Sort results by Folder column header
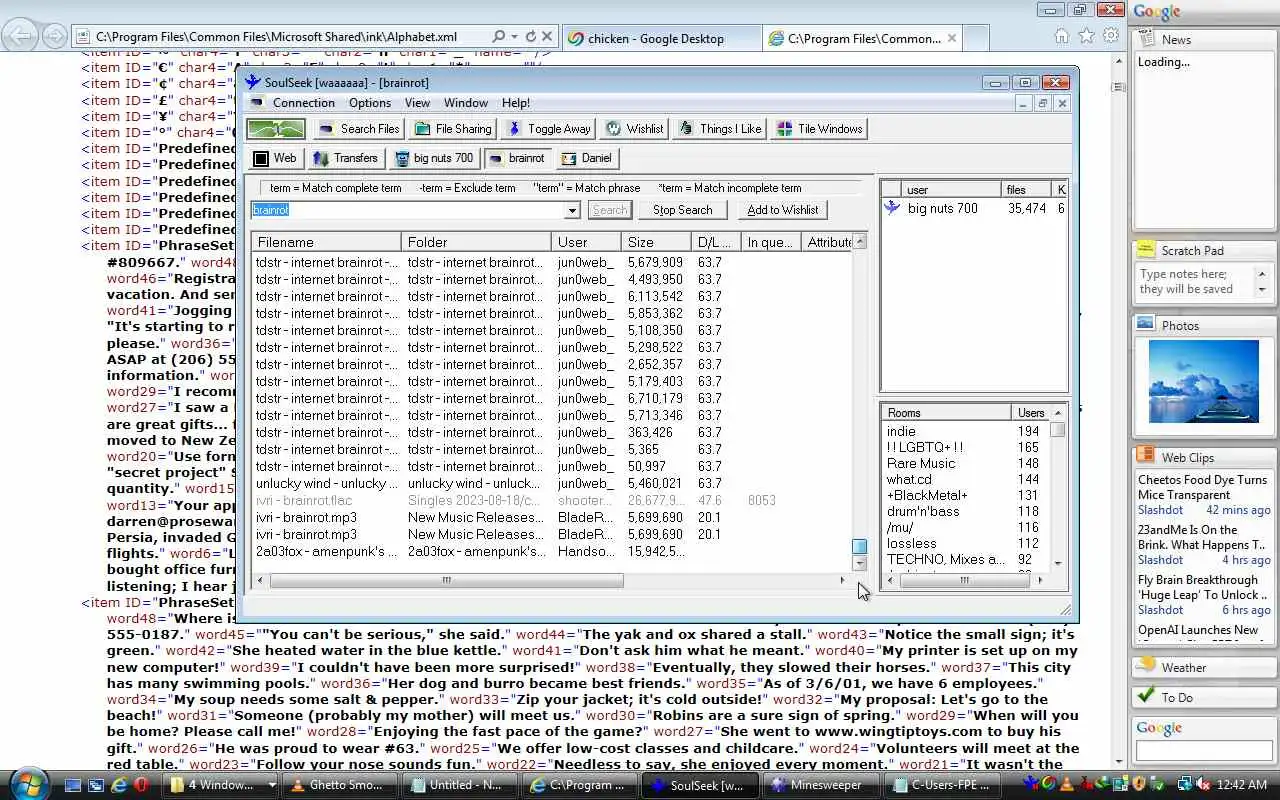 [476, 242]
